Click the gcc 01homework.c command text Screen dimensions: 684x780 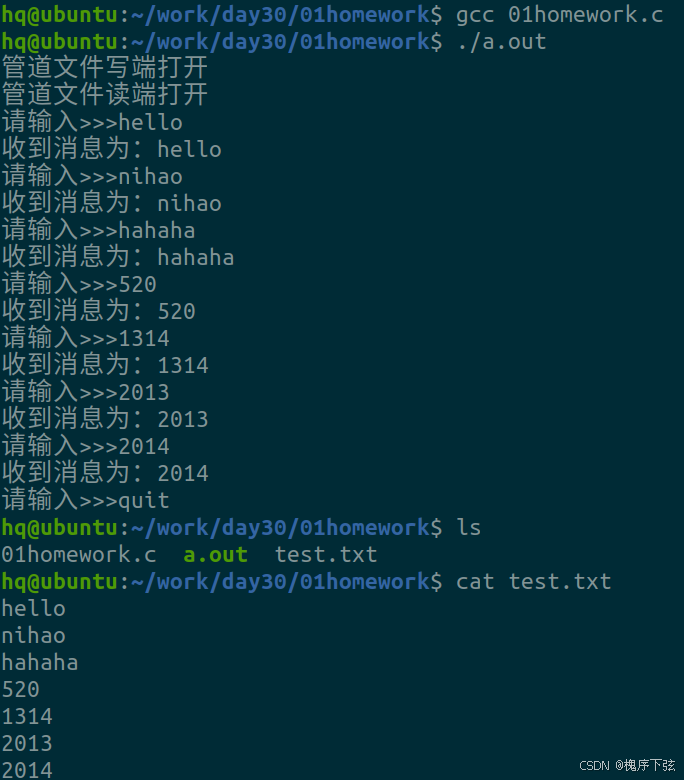(x=559, y=15)
